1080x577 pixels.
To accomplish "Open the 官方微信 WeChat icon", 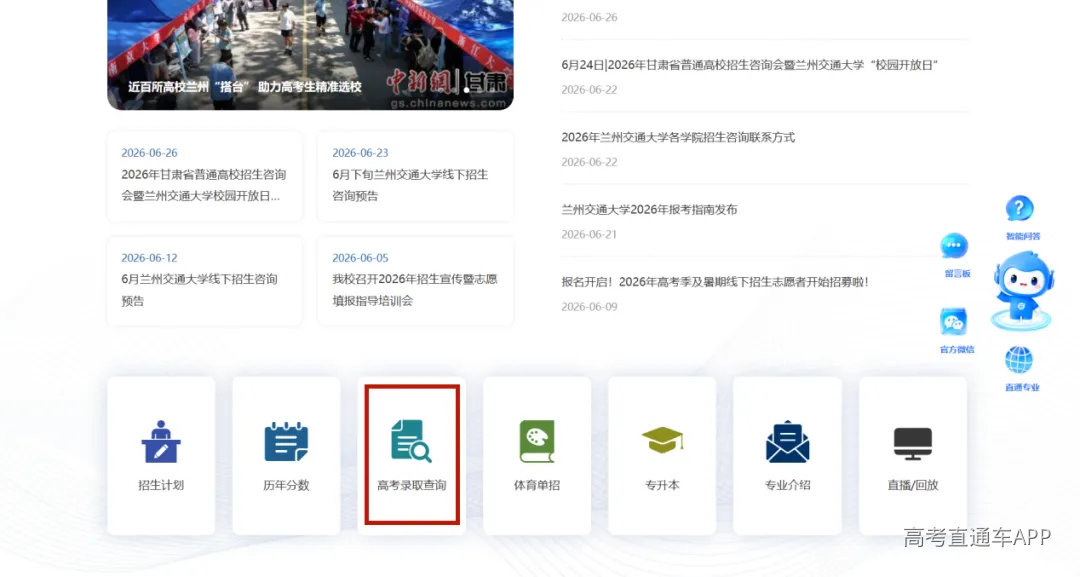I will pos(954,322).
